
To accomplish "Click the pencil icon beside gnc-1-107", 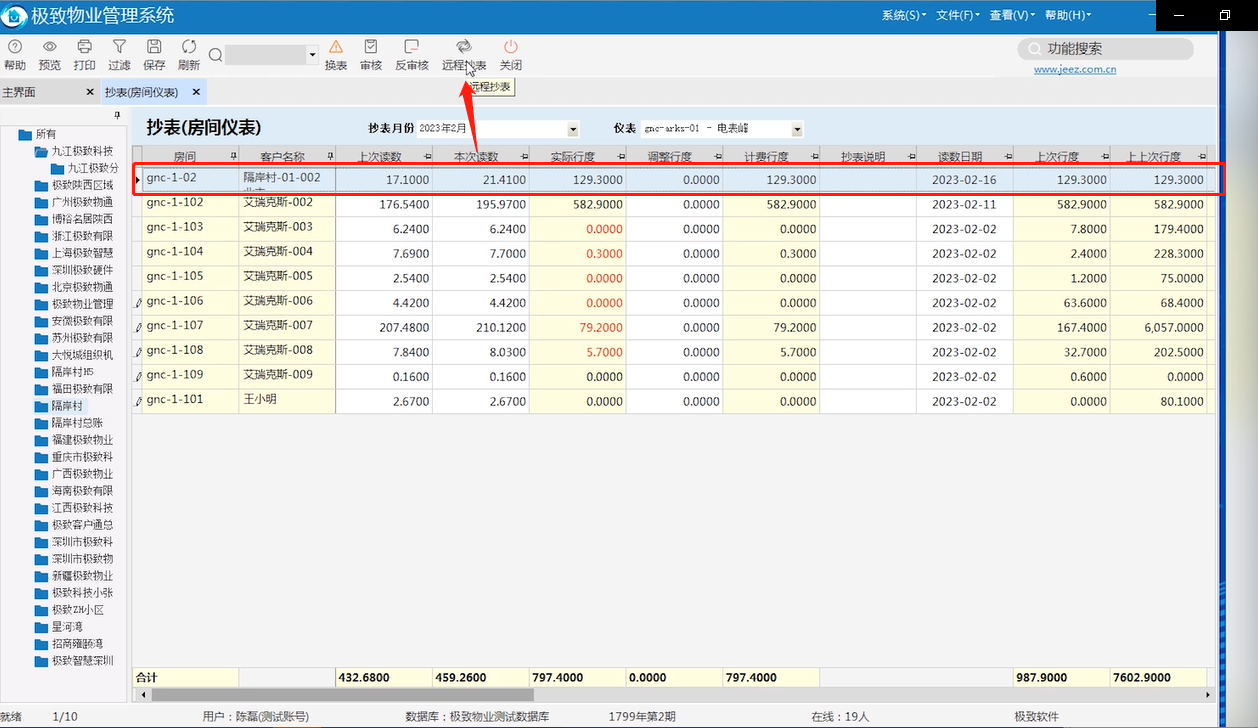I will pos(138,327).
